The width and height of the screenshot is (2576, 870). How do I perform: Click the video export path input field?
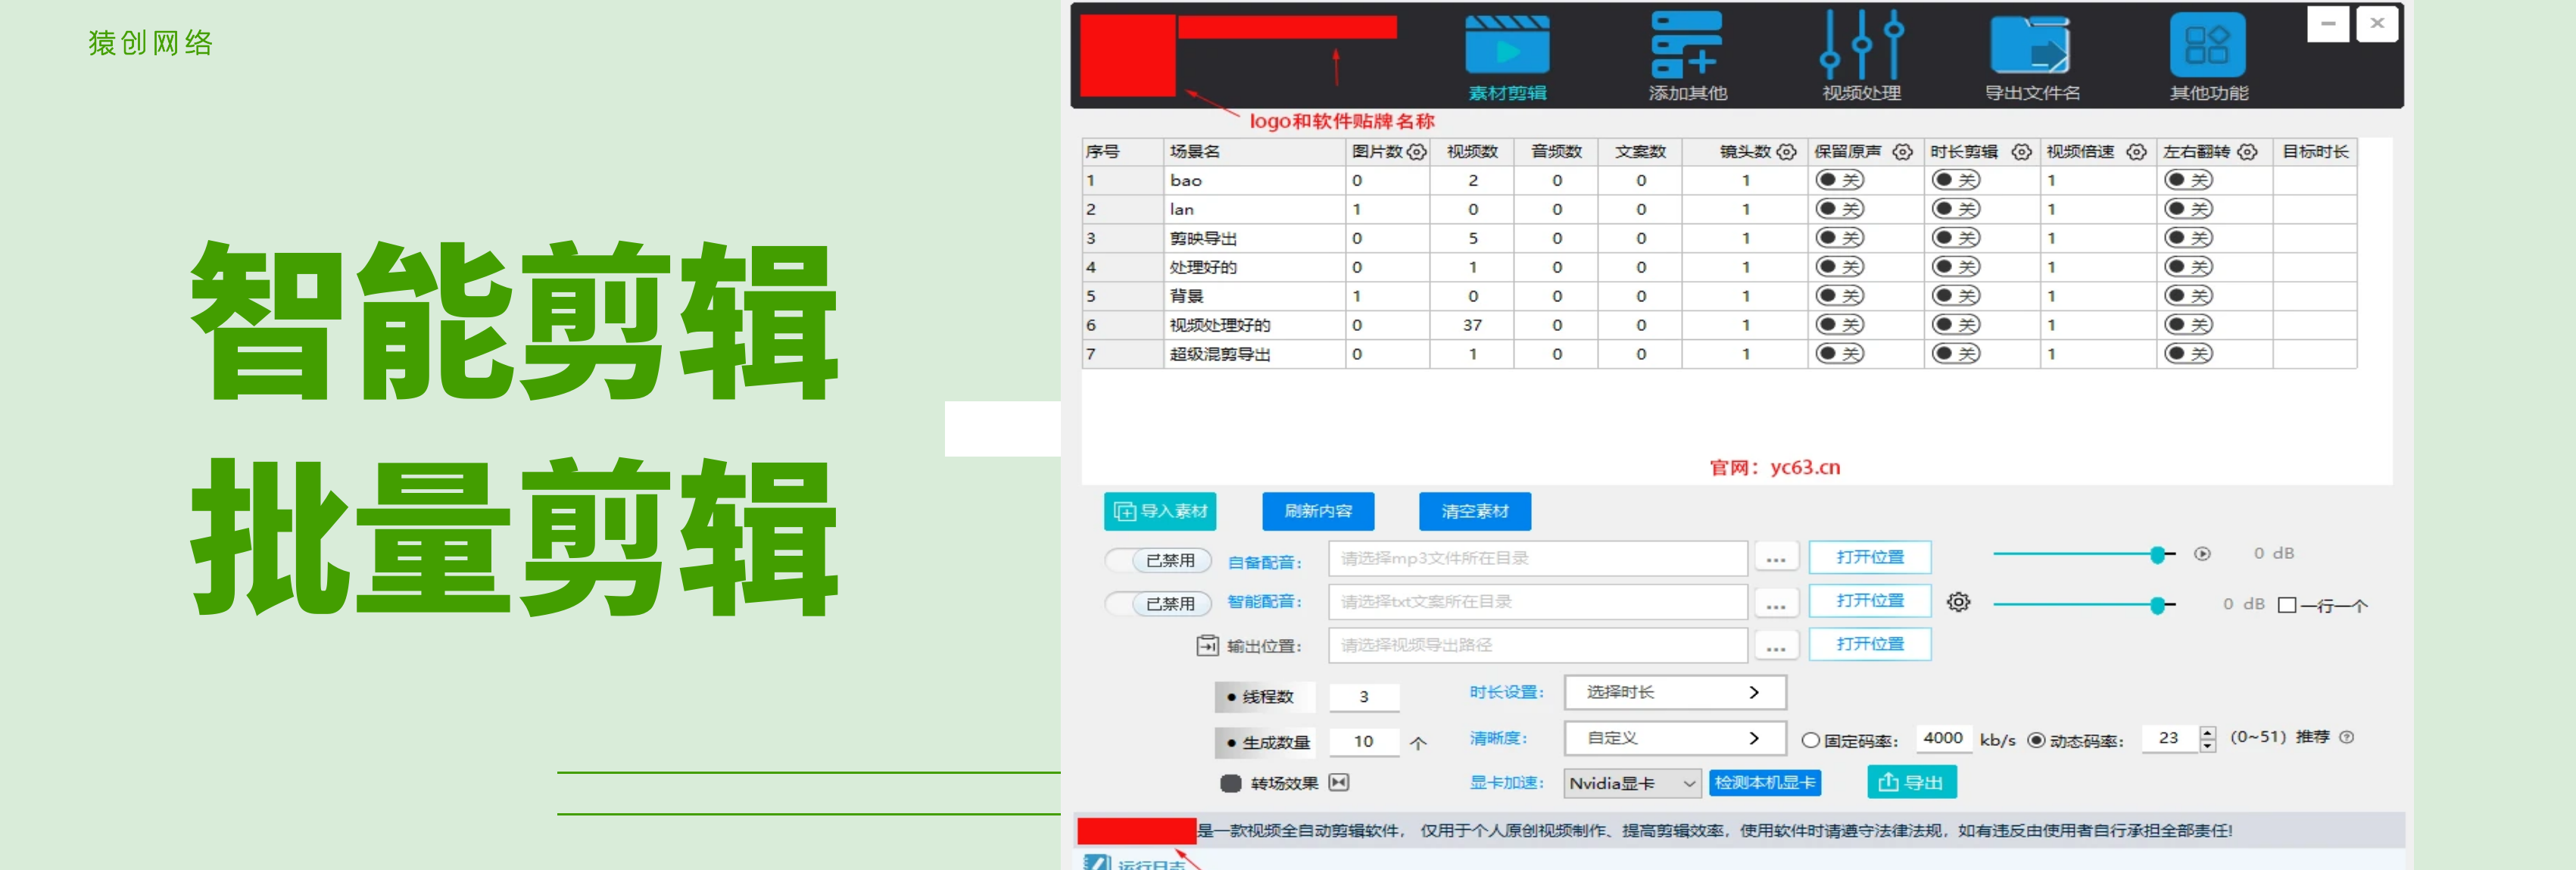point(1538,646)
